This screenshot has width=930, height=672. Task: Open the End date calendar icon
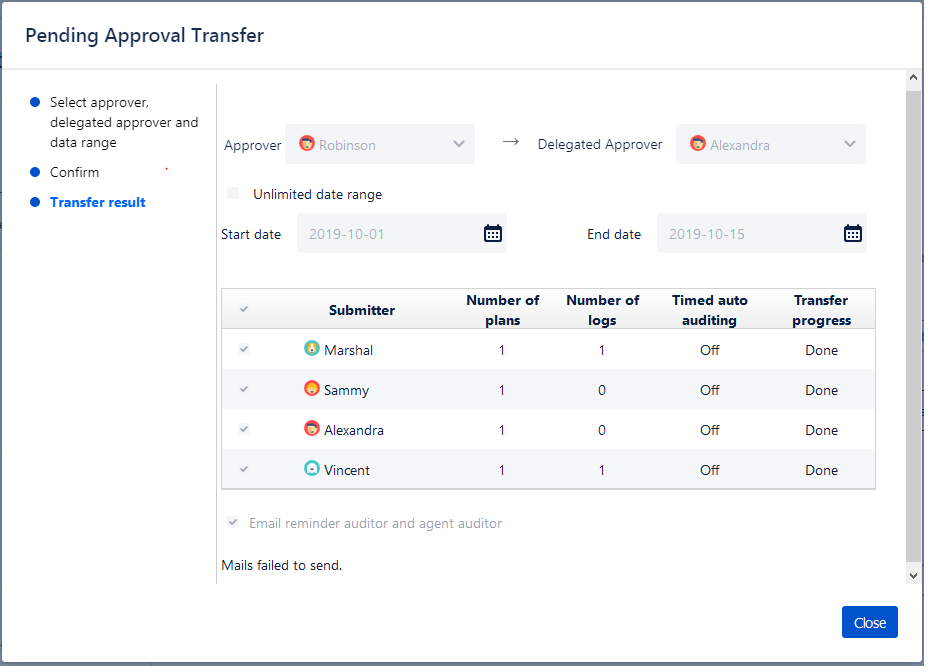pos(853,234)
